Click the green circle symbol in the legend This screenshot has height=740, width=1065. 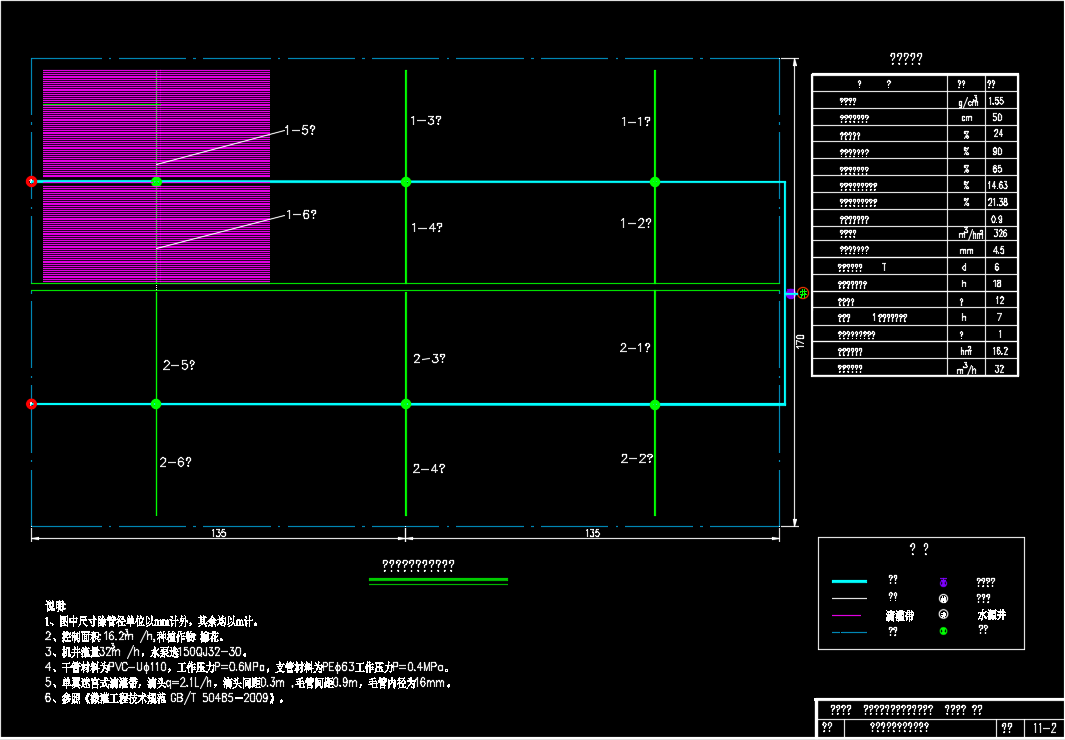coord(943,631)
